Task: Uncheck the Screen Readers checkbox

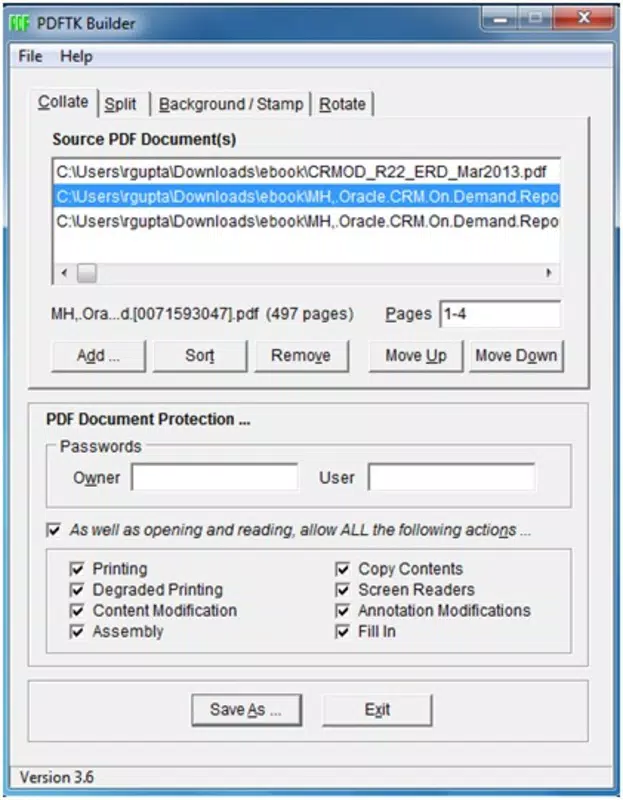Action: (x=342, y=590)
